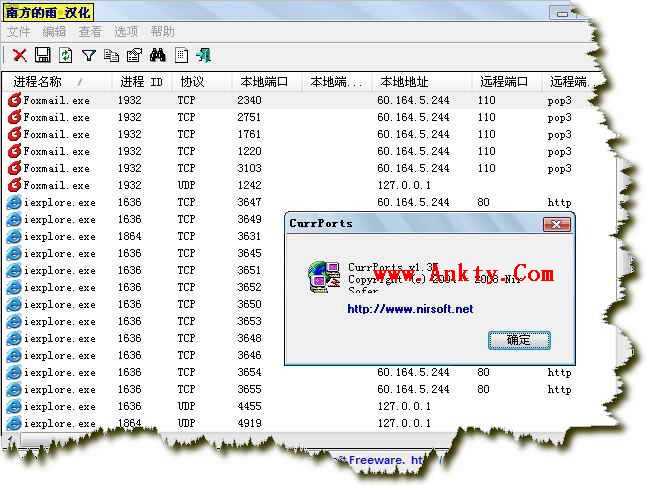Select iexplore.exe row with port 3650
646x486 pixels.
(144, 304)
